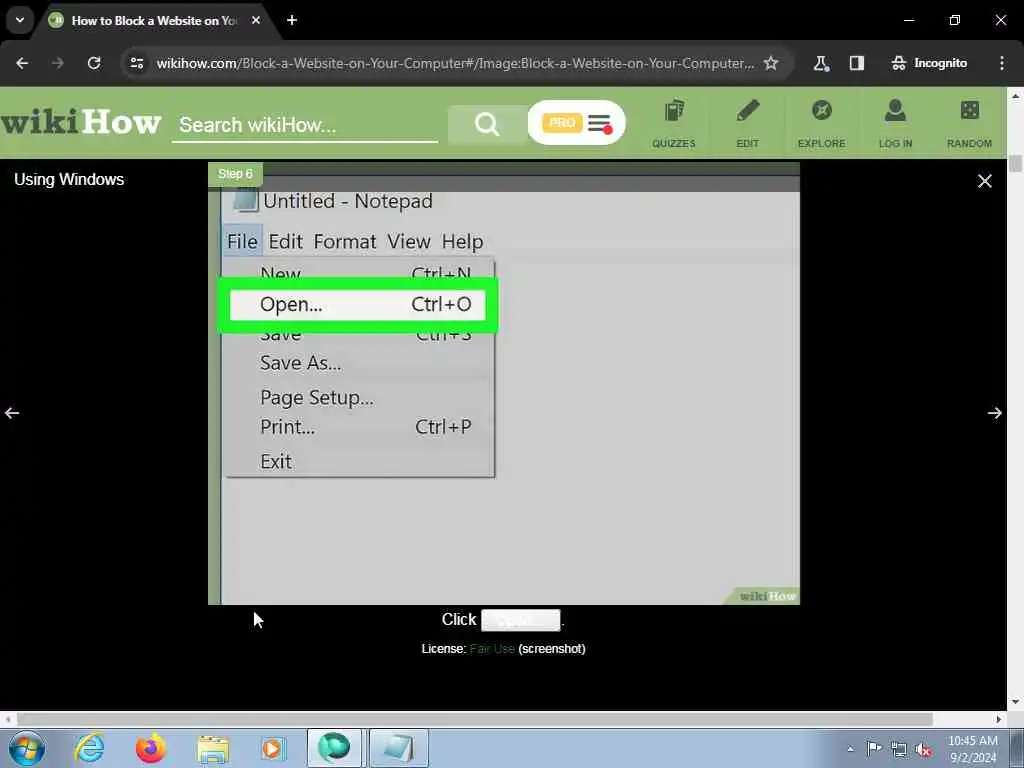Screen dimensions: 1024x768
Task: Open Chrome Labs flask icon
Action: pyautogui.click(x=821, y=63)
